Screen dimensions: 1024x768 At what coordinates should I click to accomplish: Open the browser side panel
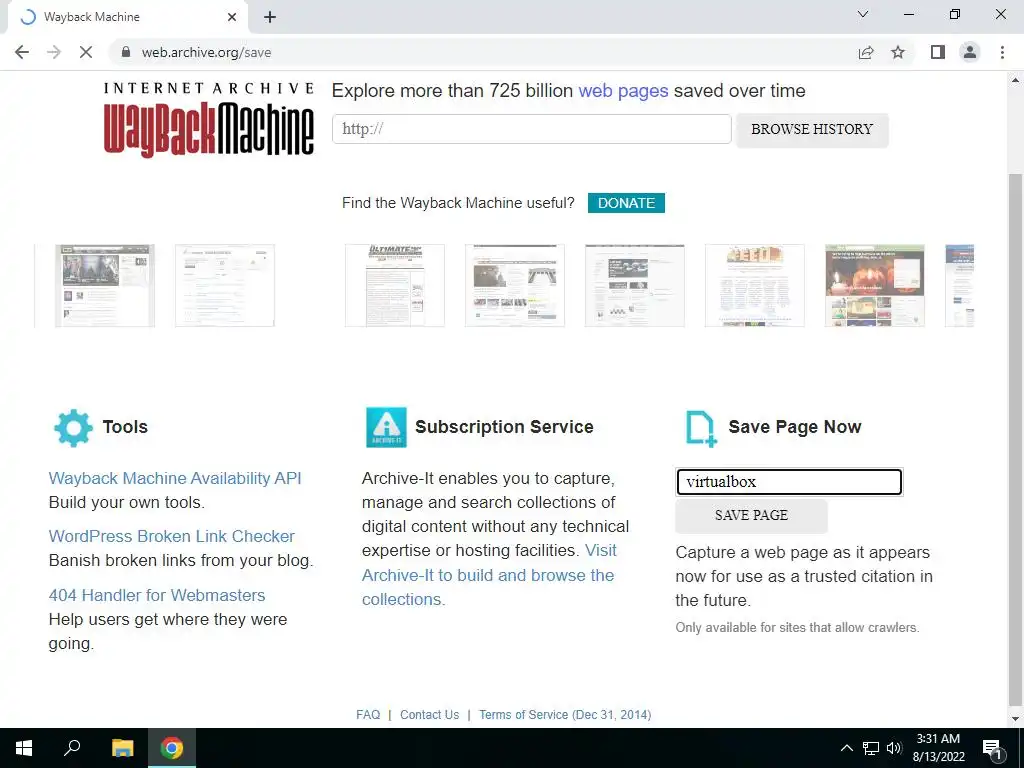938,52
